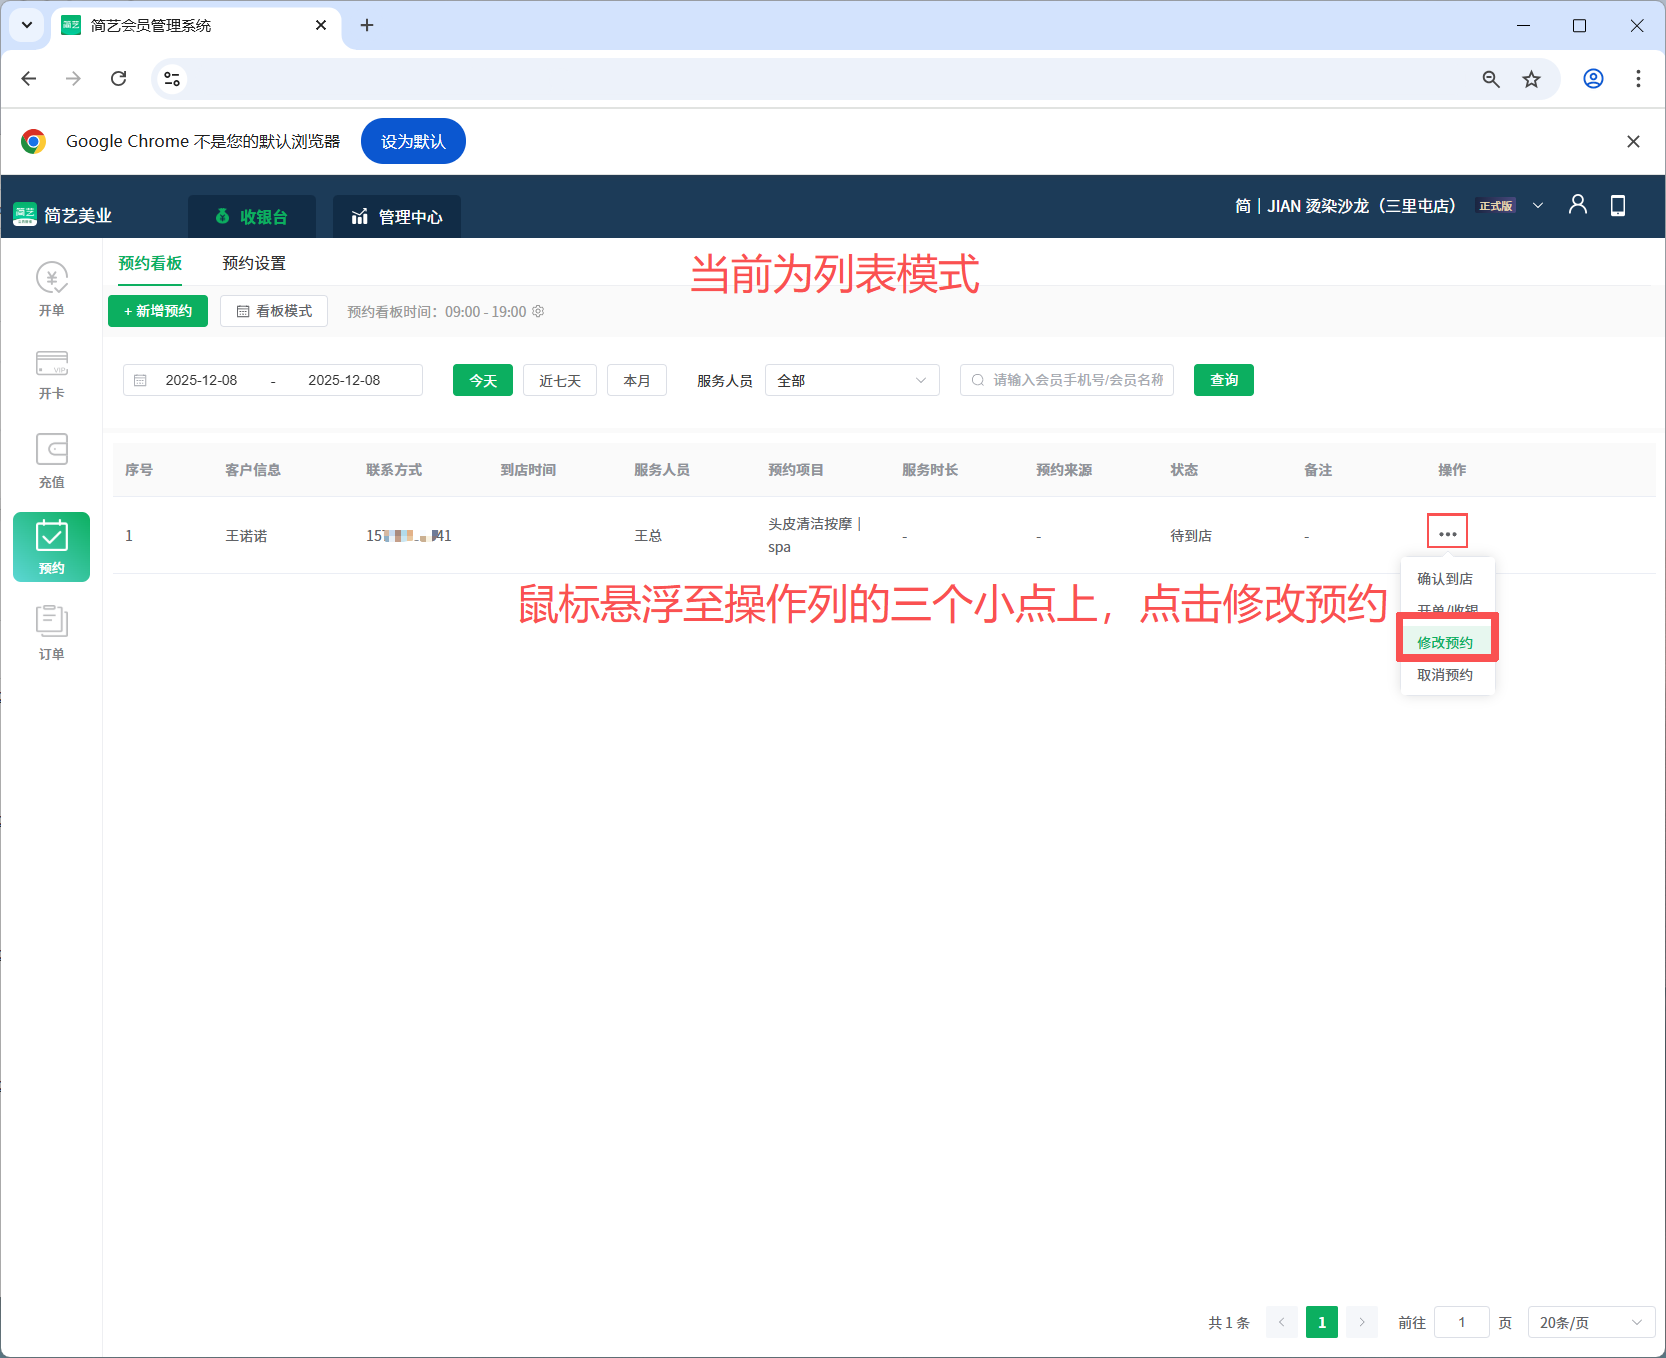Switch to the 预约设置 tab
Image resolution: width=1666 pixels, height=1358 pixels.
(x=253, y=263)
